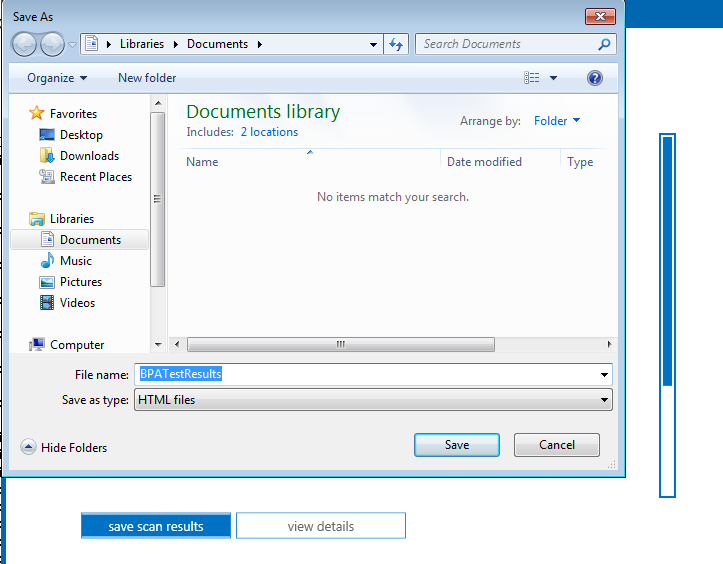Open the Pictures library
723x564 pixels.
tap(81, 282)
